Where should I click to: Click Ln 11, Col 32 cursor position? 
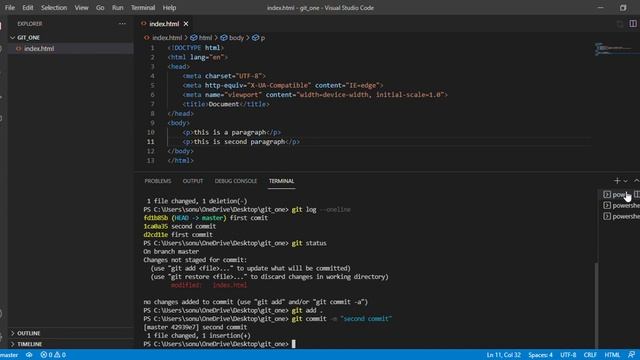point(503,355)
